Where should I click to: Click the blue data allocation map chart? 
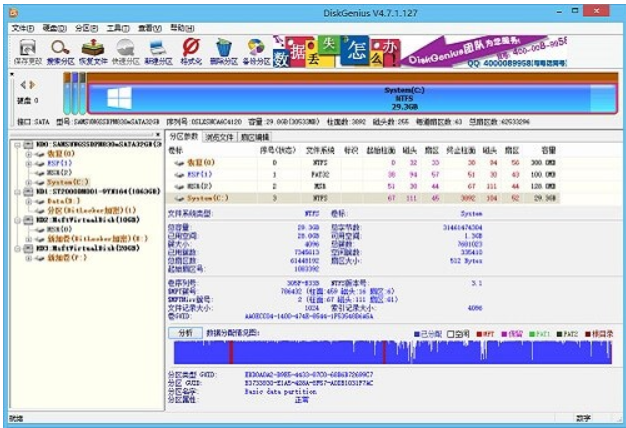pyautogui.click(x=392, y=352)
